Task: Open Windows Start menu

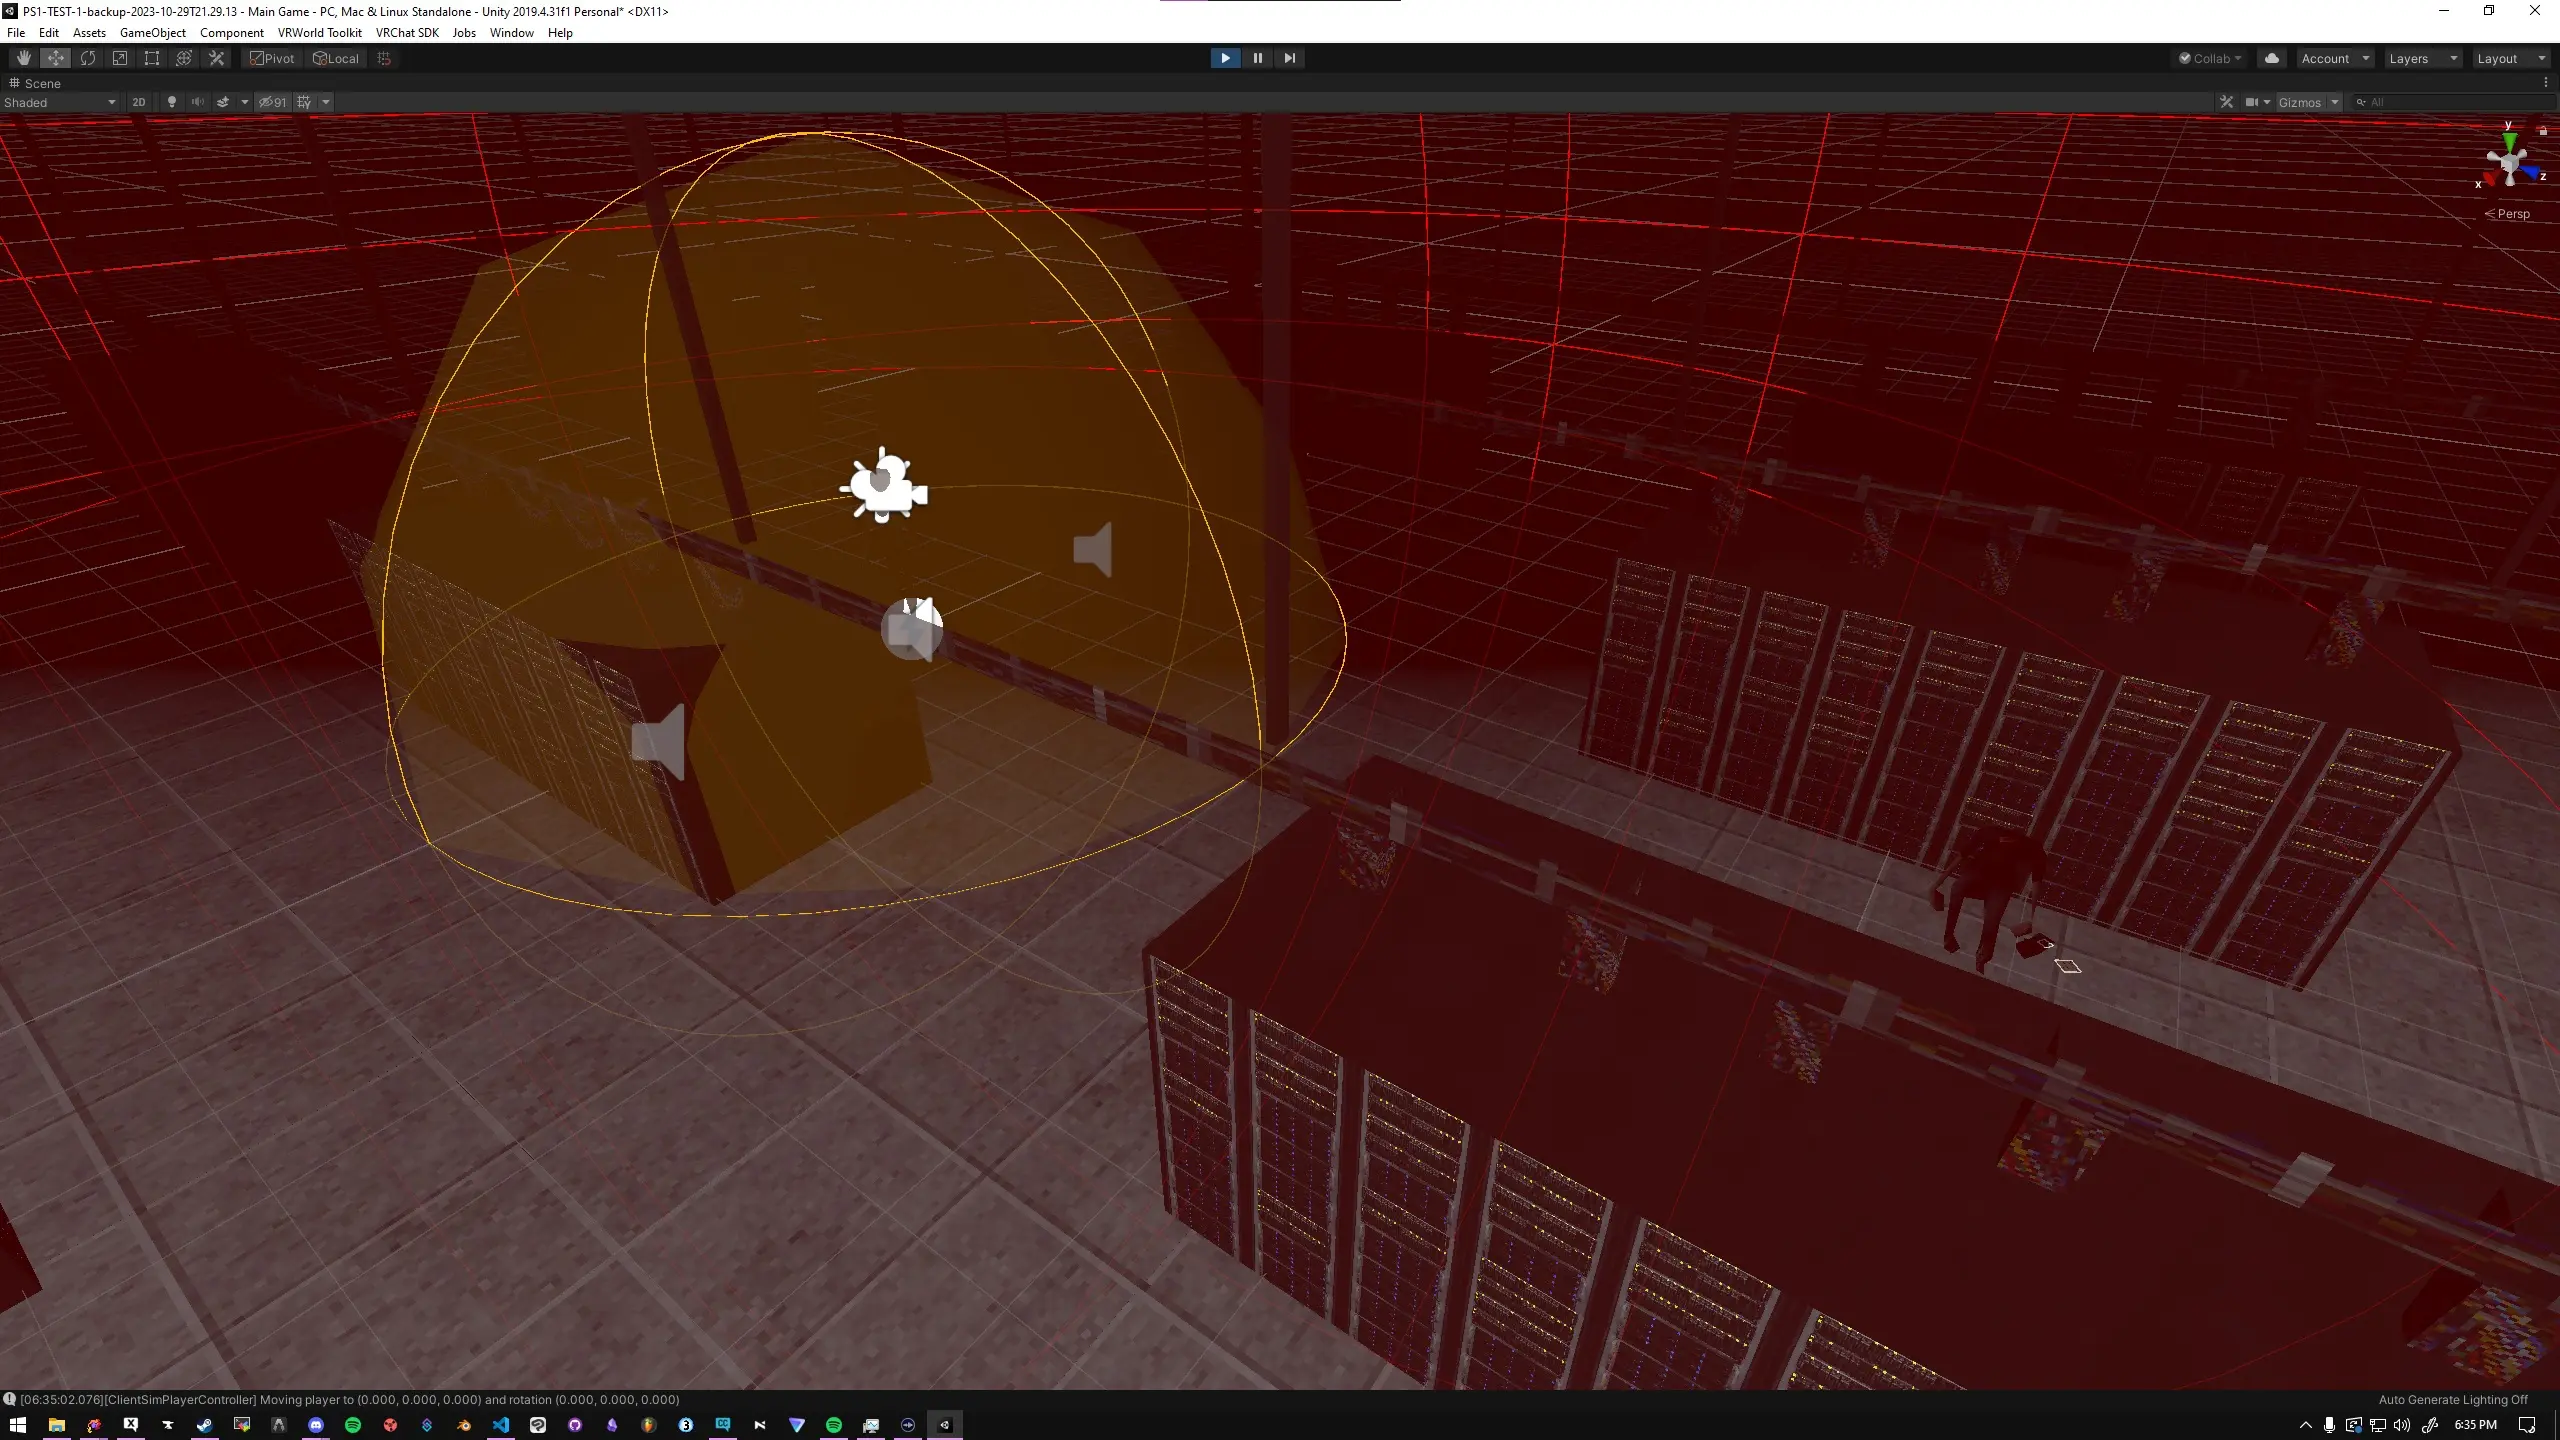Action: coord(18,1424)
